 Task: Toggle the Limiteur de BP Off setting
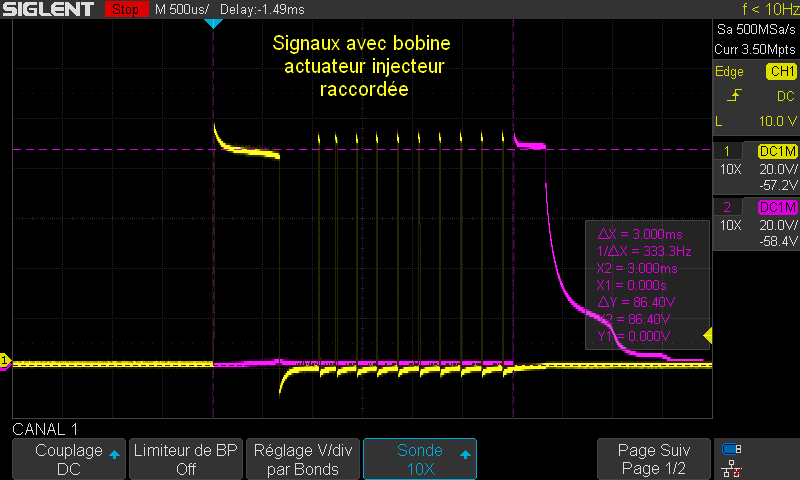click(x=185, y=460)
